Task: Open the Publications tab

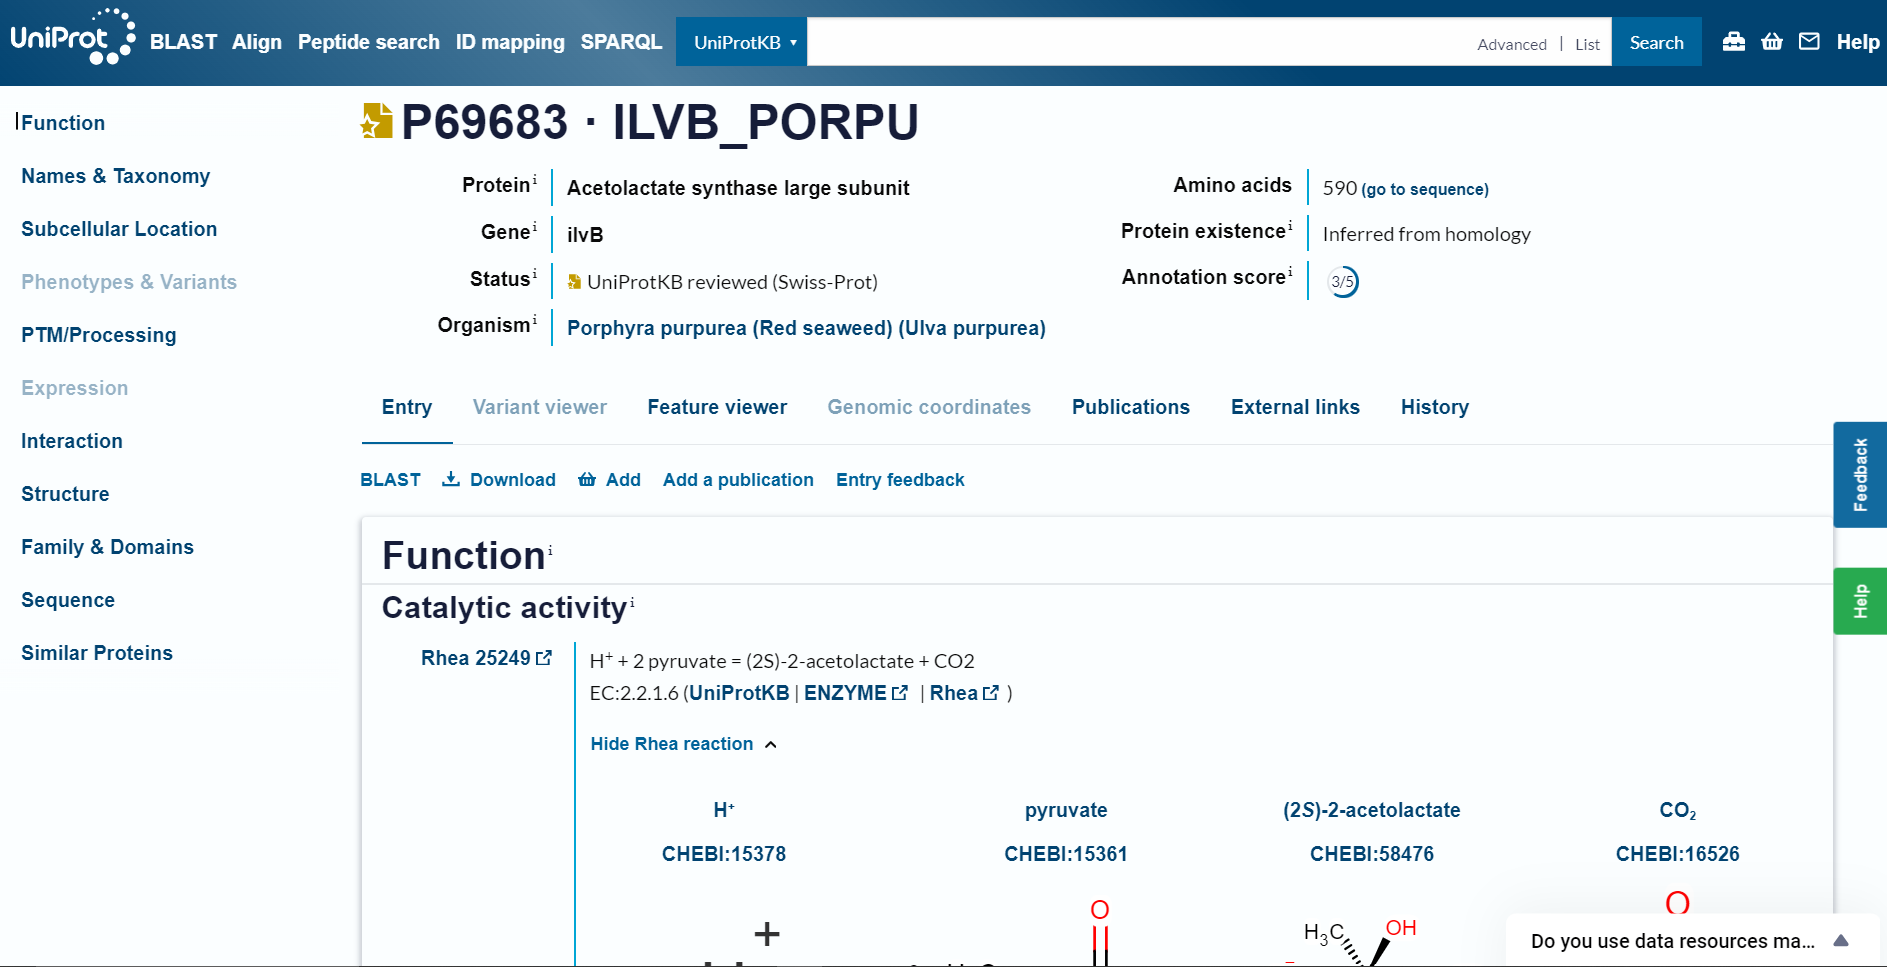Action: click(x=1131, y=407)
